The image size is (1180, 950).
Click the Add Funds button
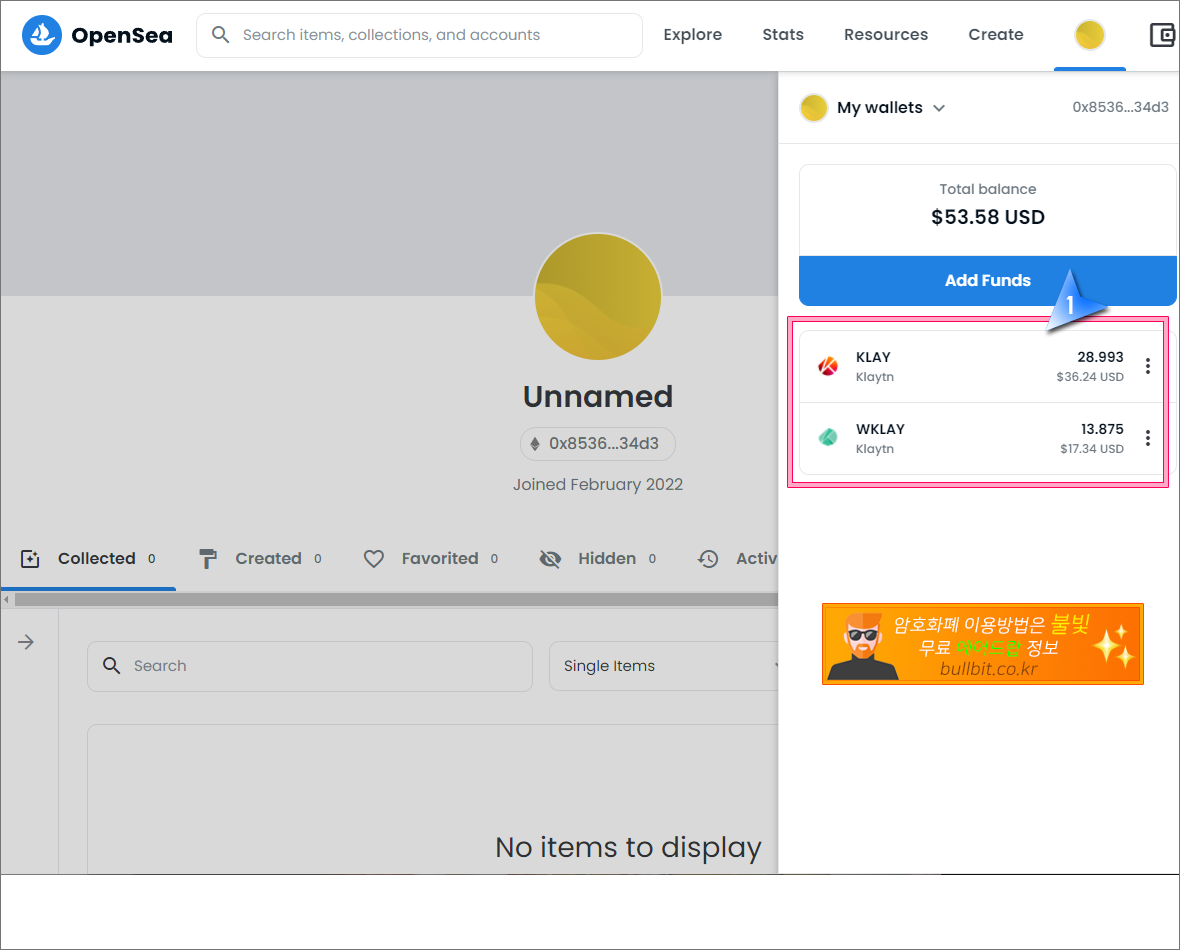click(x=987, y=281)
